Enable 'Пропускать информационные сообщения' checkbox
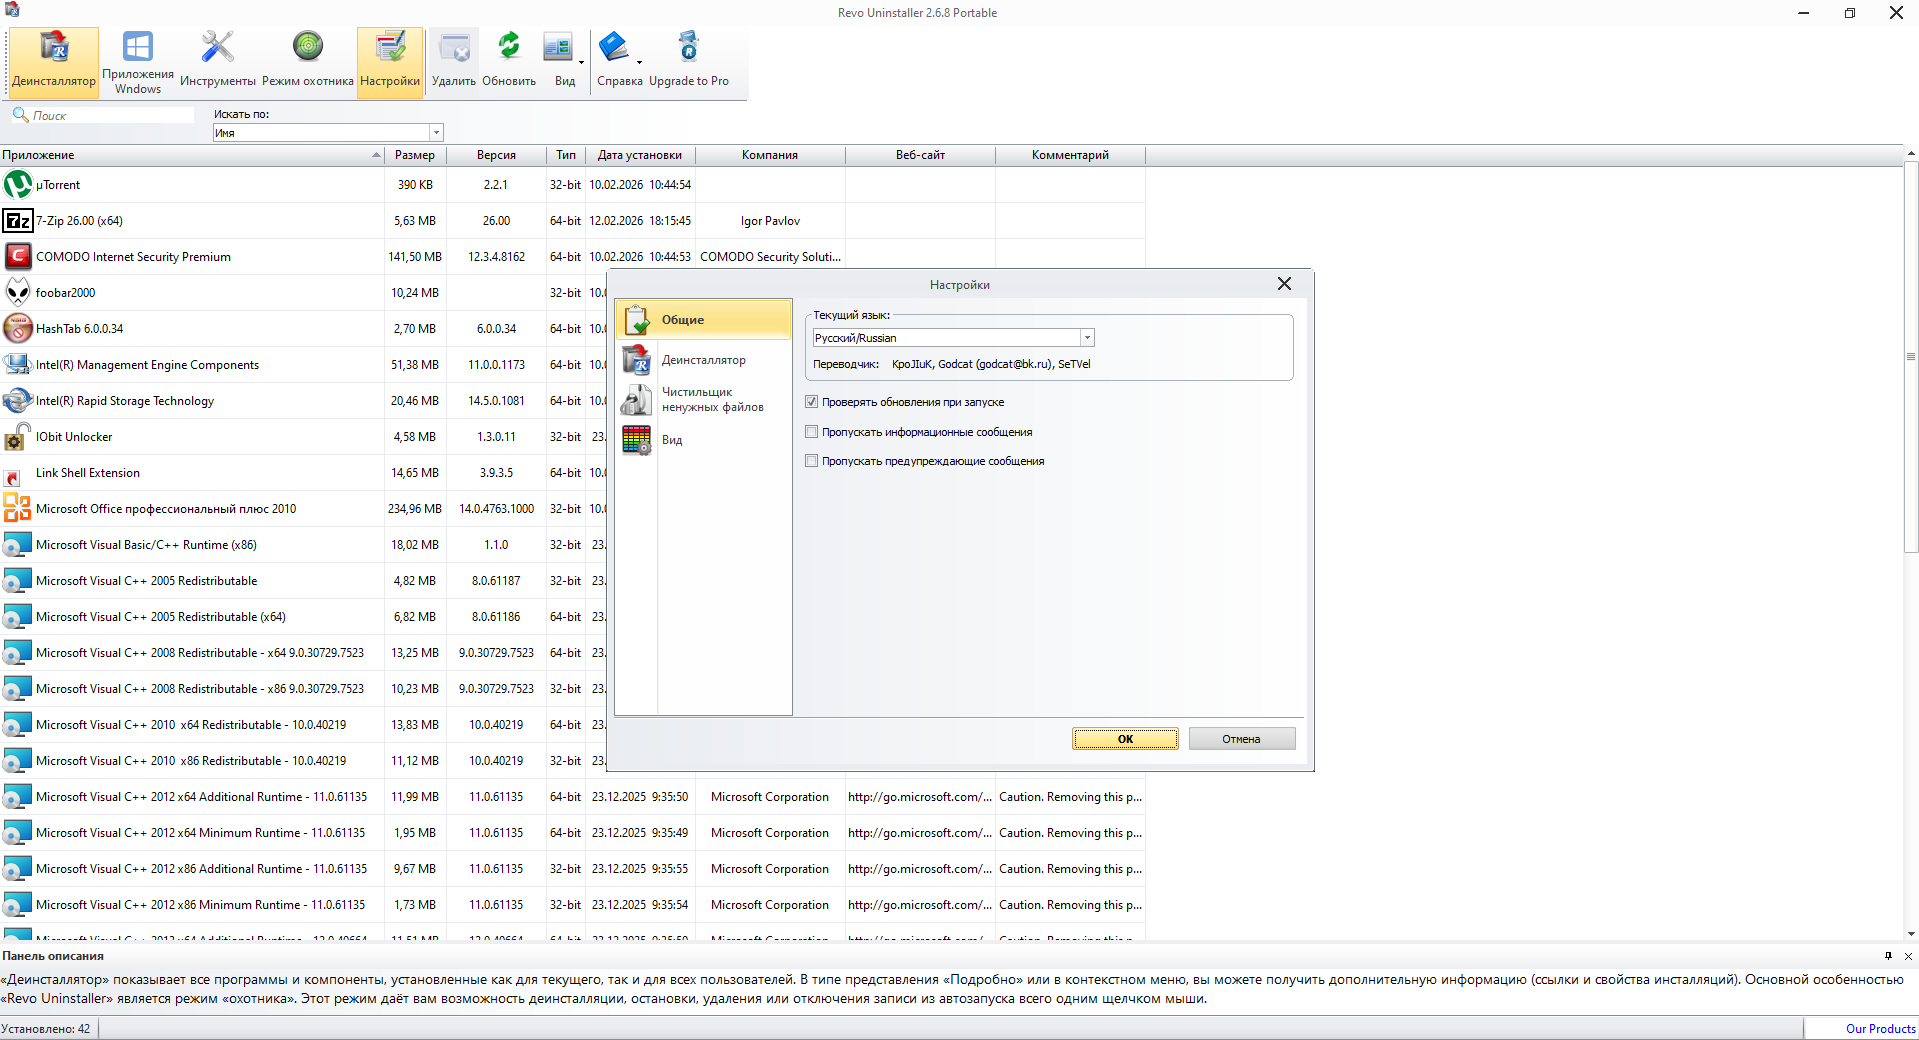This screenshot has width=1919, height=1040. pos(812,432)
